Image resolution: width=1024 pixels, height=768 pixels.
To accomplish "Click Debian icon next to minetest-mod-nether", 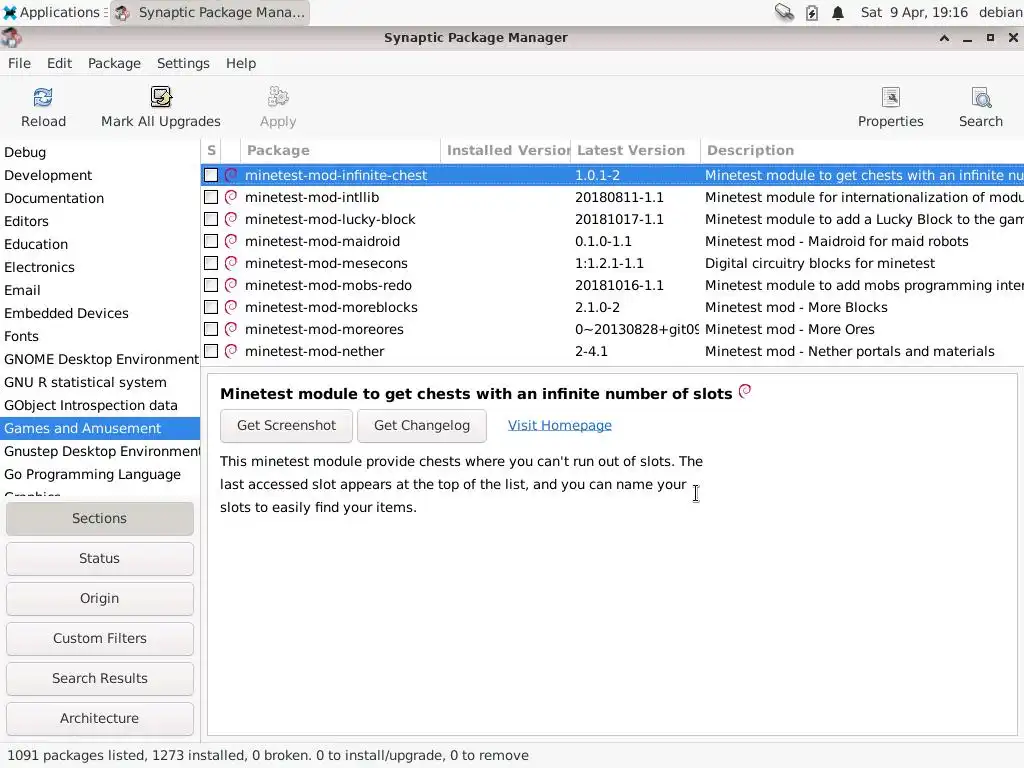I will (x=231, y=351).
